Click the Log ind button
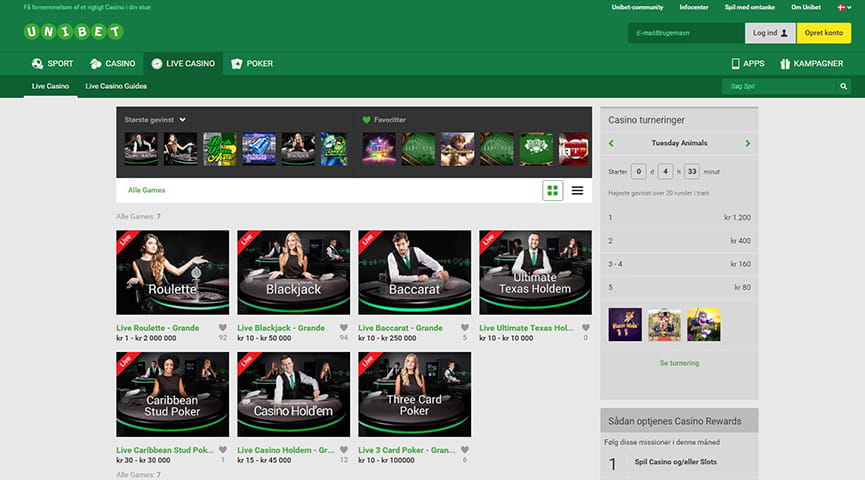 pyautogui.click(x=770, y=33)
